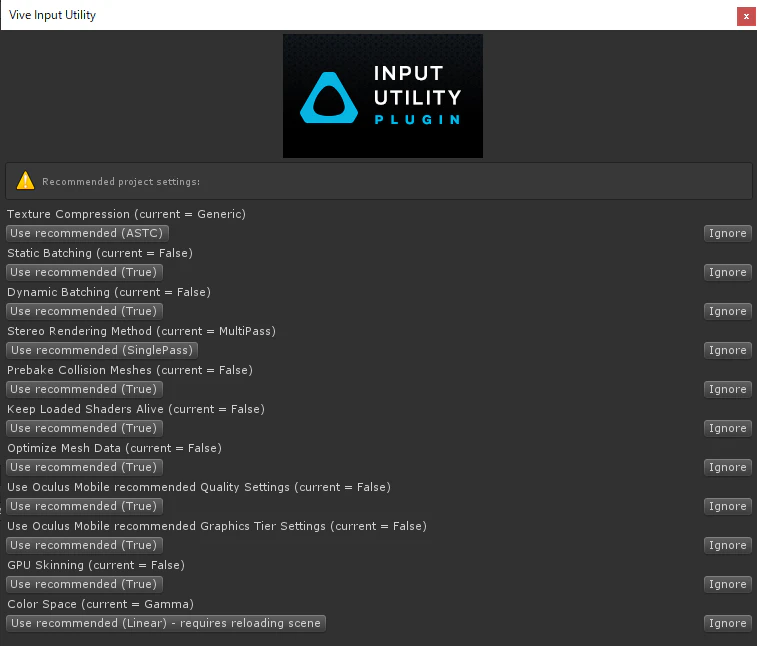Click 'Texture Compression (current = Generic)' label
Screen dimensions: 757x646
126,214
